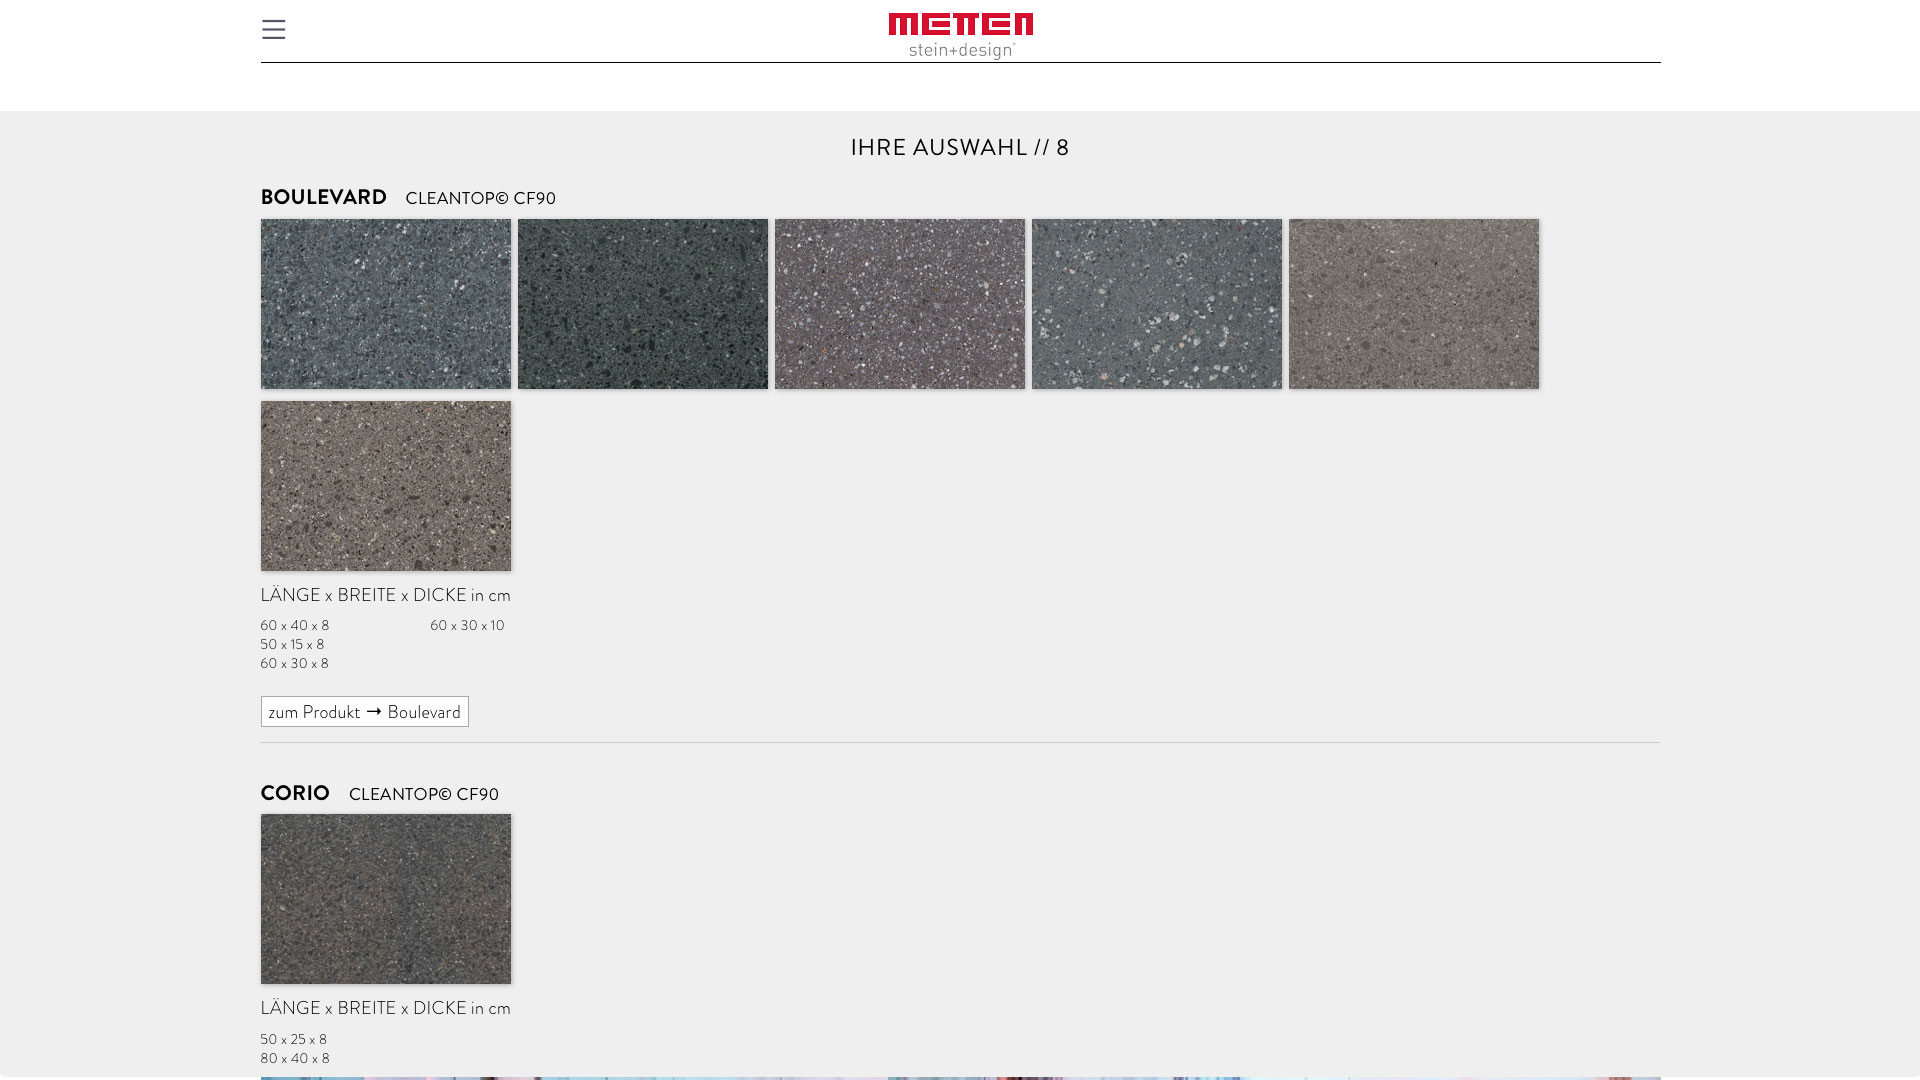Image resolution: width=1920 pixels, height=1080 pixels.
Task: Click 'CLEANTOP© CF90' next to Corio
Action: pos(424,794)
